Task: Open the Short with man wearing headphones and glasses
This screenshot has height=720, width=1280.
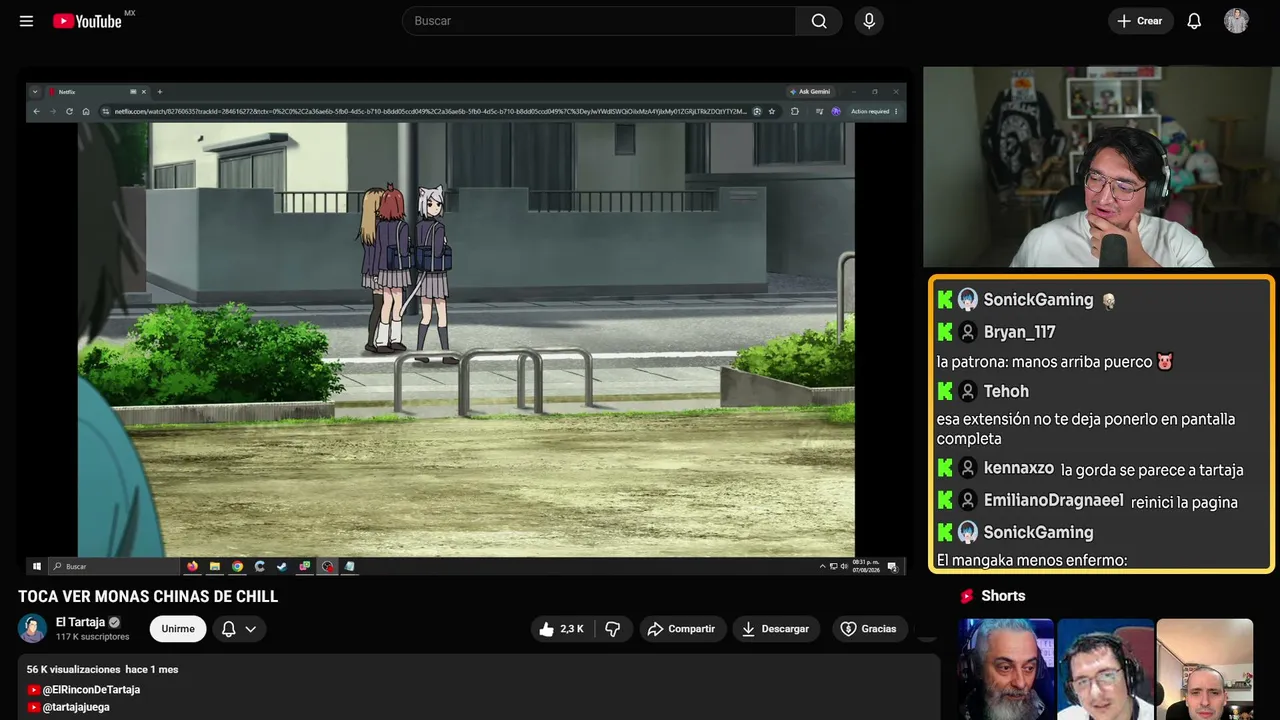Action: [1105, 669]
